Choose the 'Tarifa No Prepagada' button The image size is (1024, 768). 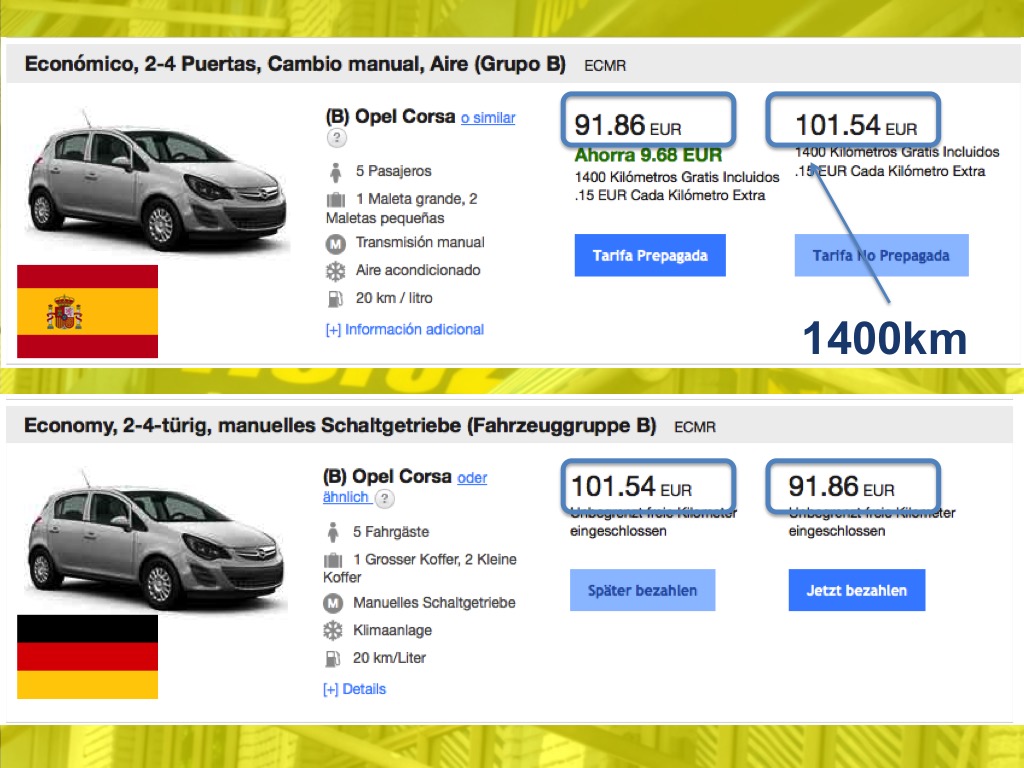[x=881, y=256]
